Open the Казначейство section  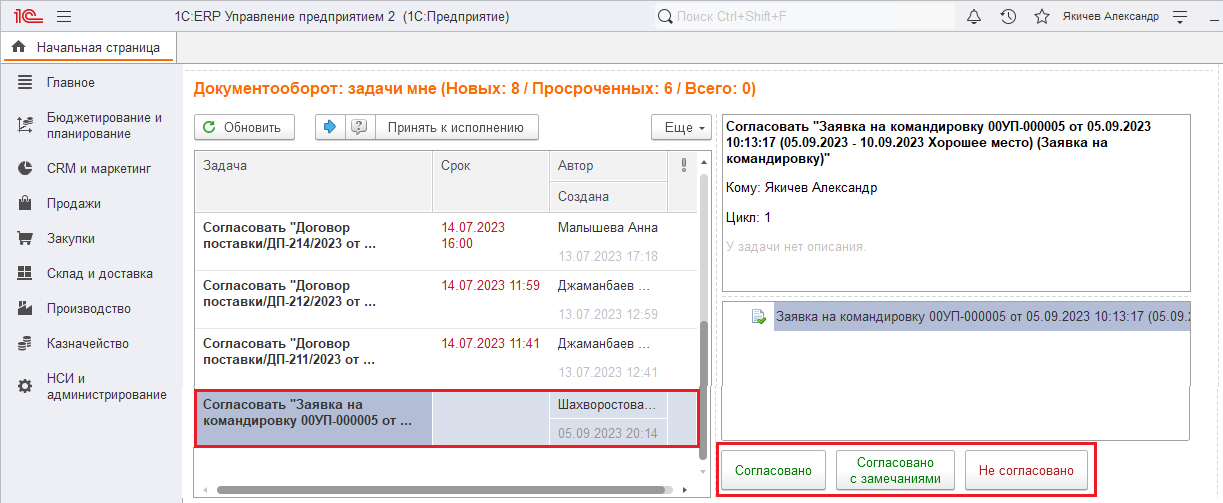pyautogui.click(x=88, y=343)
